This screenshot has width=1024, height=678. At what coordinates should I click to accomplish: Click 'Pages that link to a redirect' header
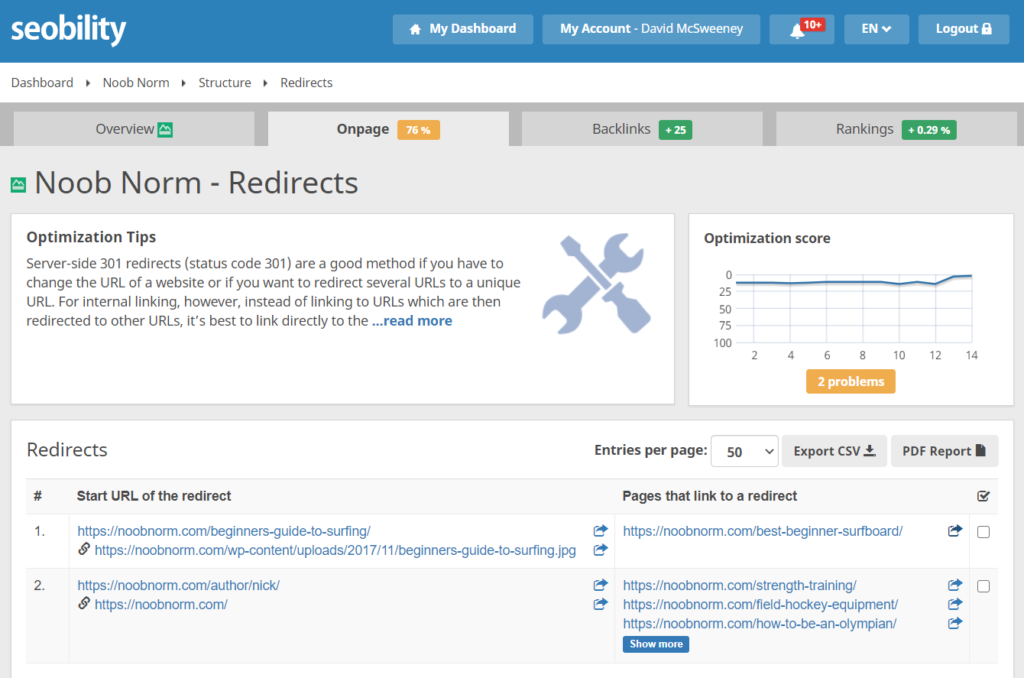[709, 496]
